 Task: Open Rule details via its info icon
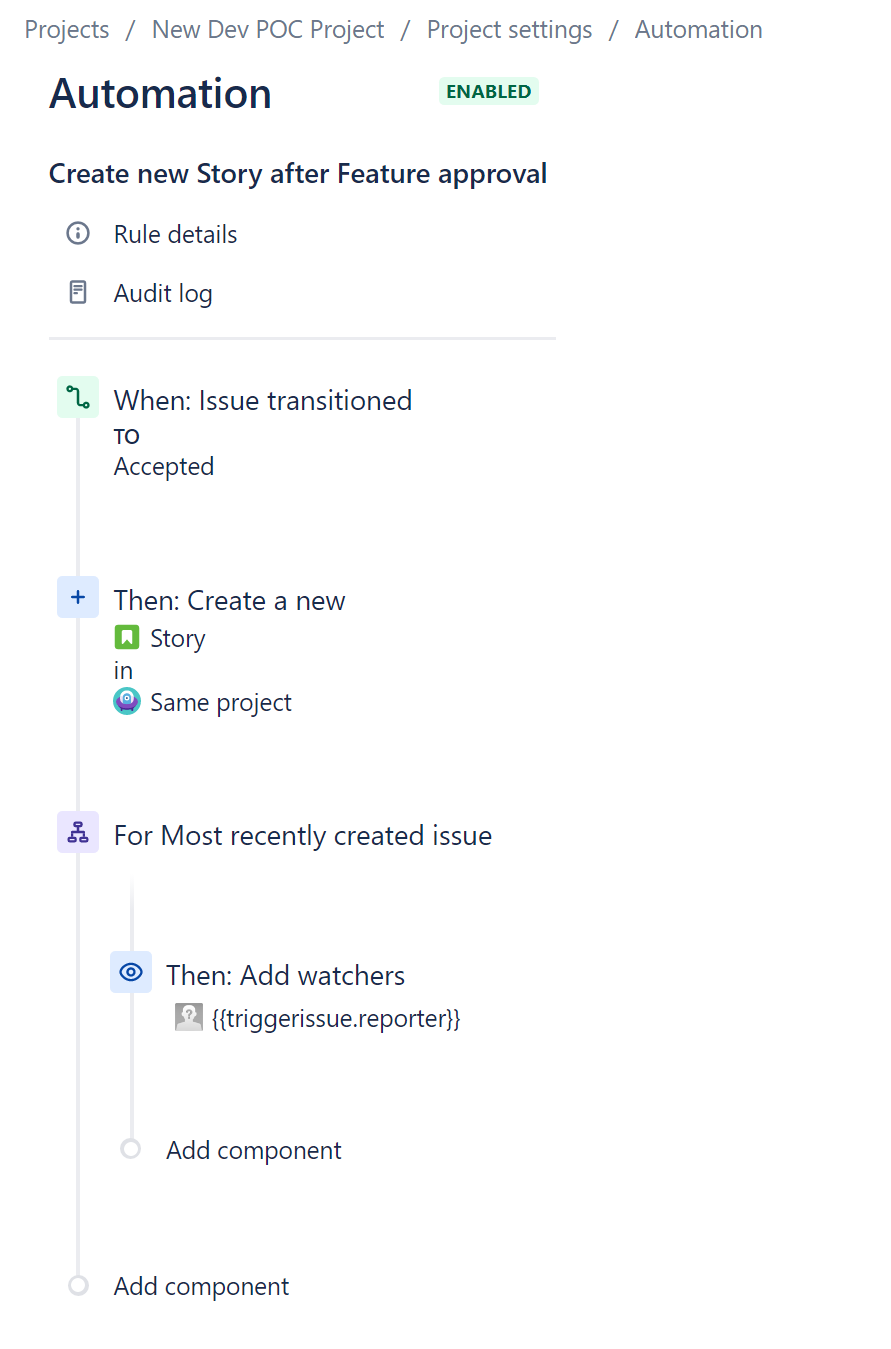[x=78, y=232]
